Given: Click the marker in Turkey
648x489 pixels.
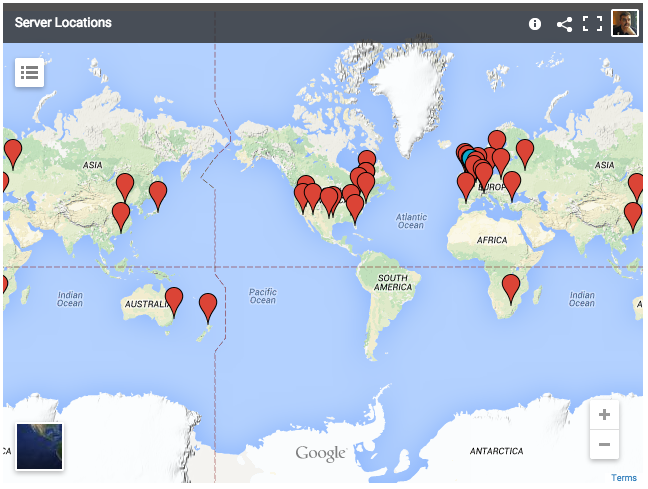Looking at the screenshot, I should coord(512,184).
